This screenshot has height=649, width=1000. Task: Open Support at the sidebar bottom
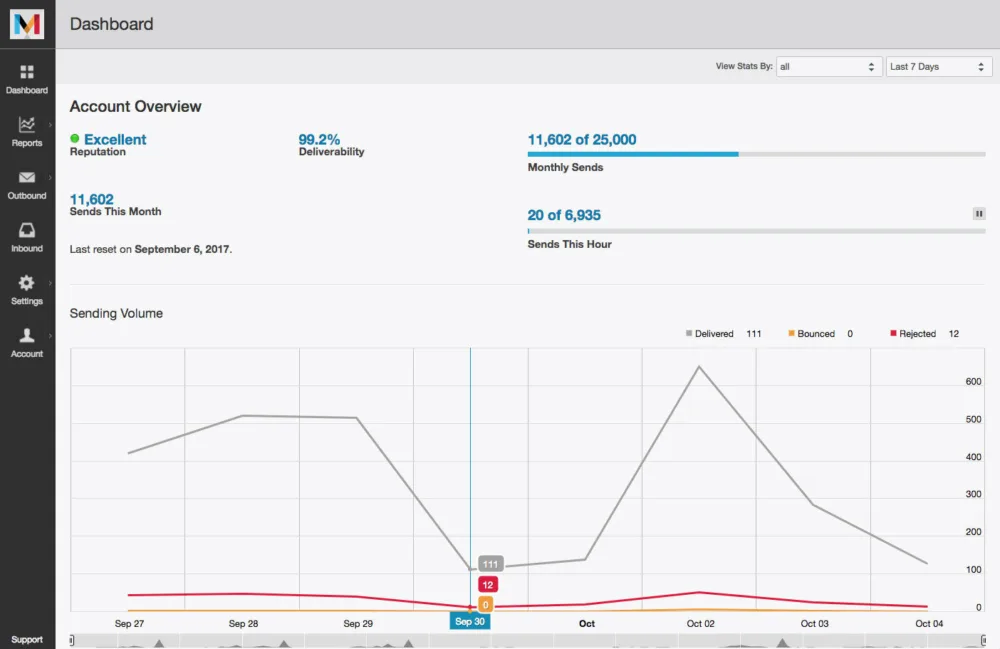click(x=27, y=639)
